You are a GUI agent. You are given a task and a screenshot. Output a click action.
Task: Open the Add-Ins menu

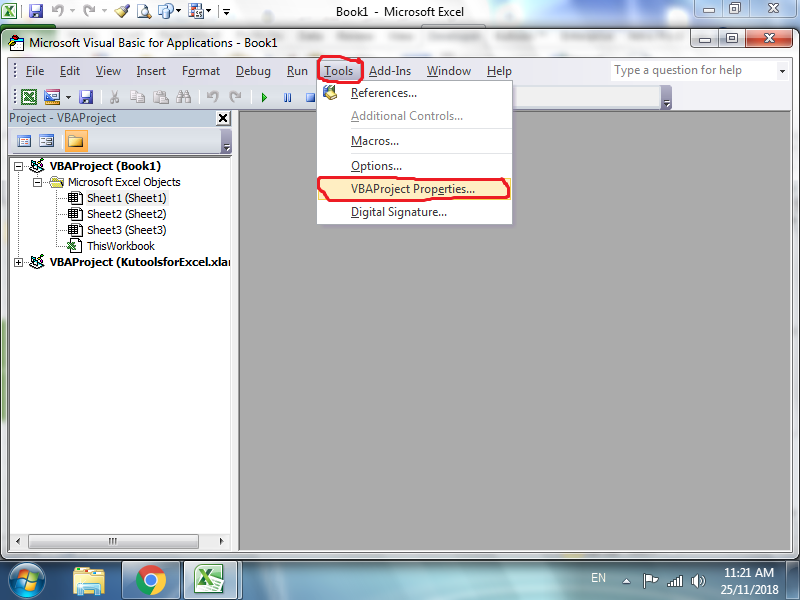pos(390,71)
